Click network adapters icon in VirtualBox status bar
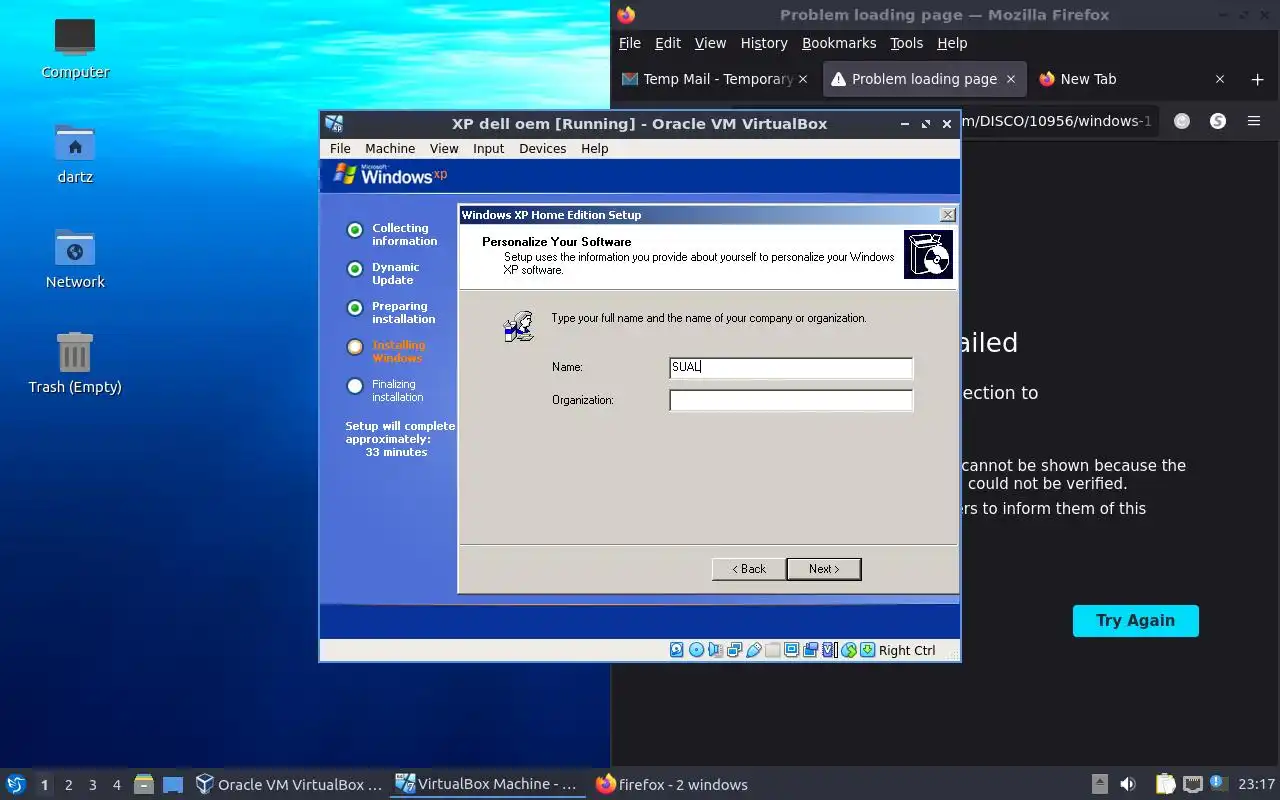1280x800 pixels. 735,650
